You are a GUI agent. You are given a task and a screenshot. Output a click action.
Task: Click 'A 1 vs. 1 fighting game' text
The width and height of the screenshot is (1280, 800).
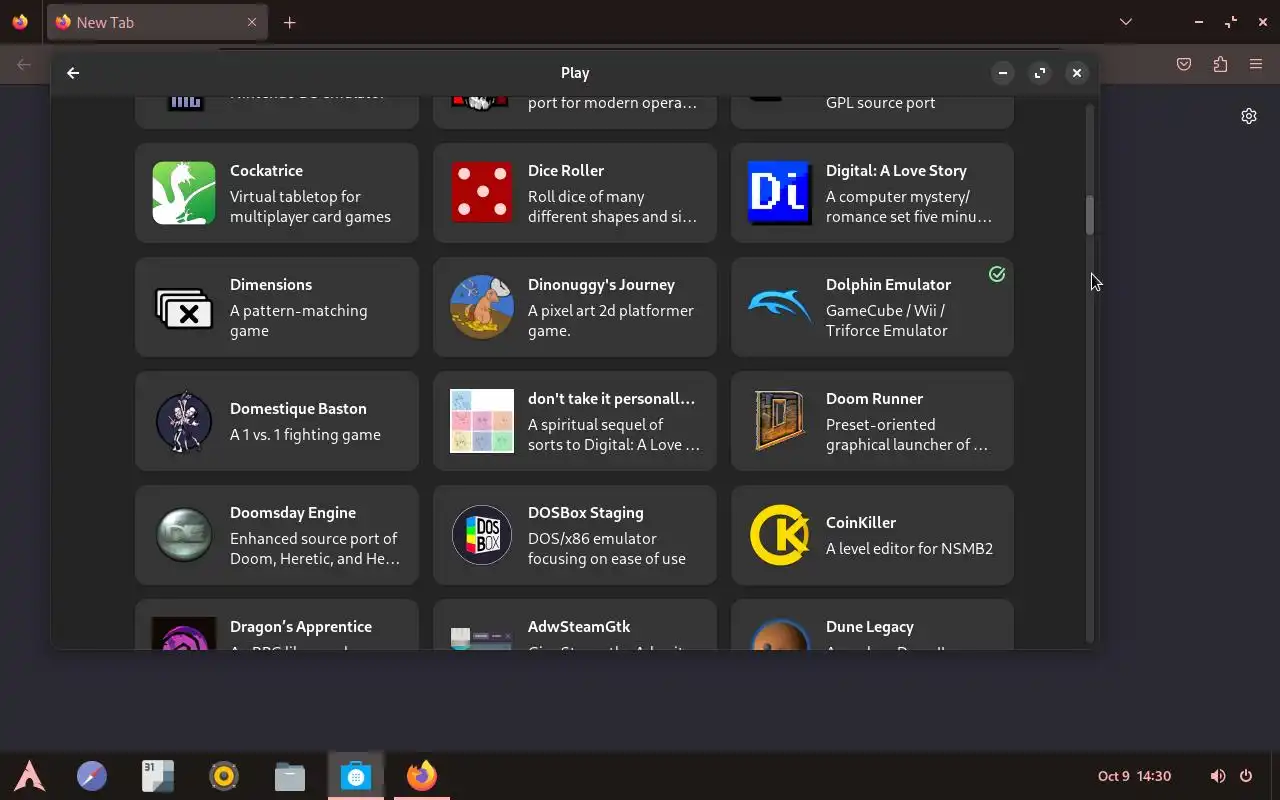305,435
